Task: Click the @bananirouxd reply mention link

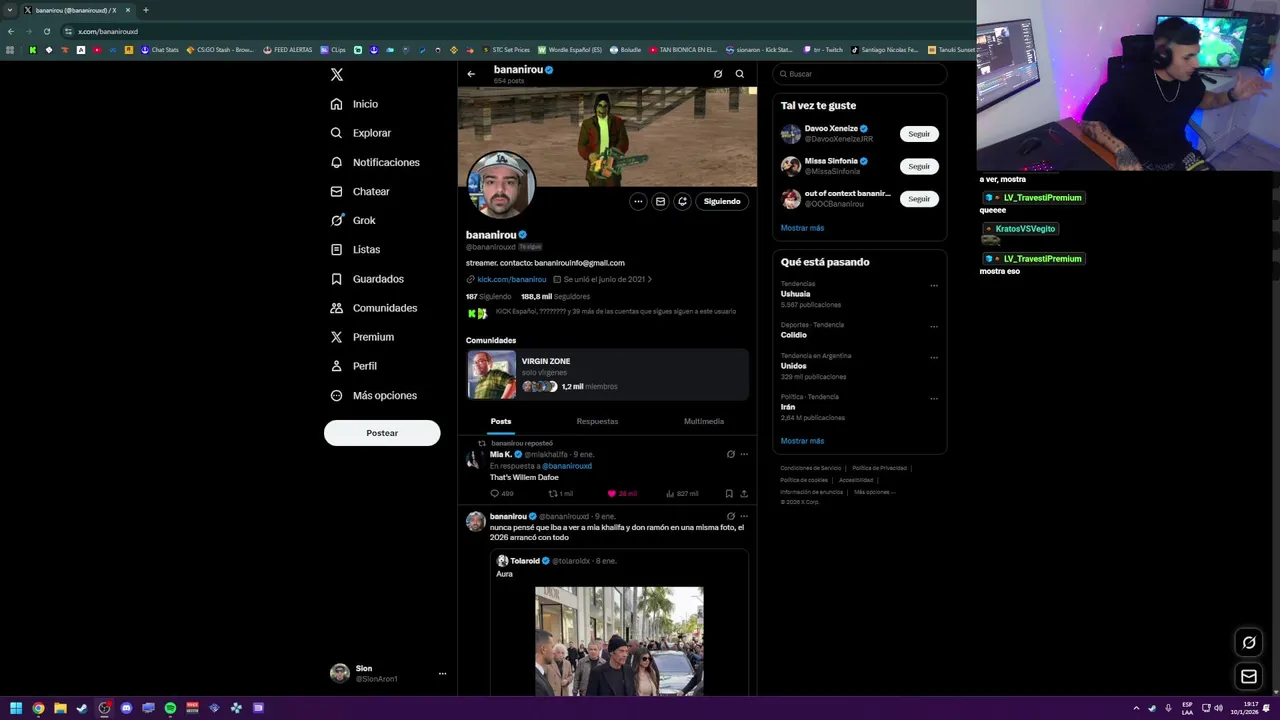Action: tap(567, 466)
